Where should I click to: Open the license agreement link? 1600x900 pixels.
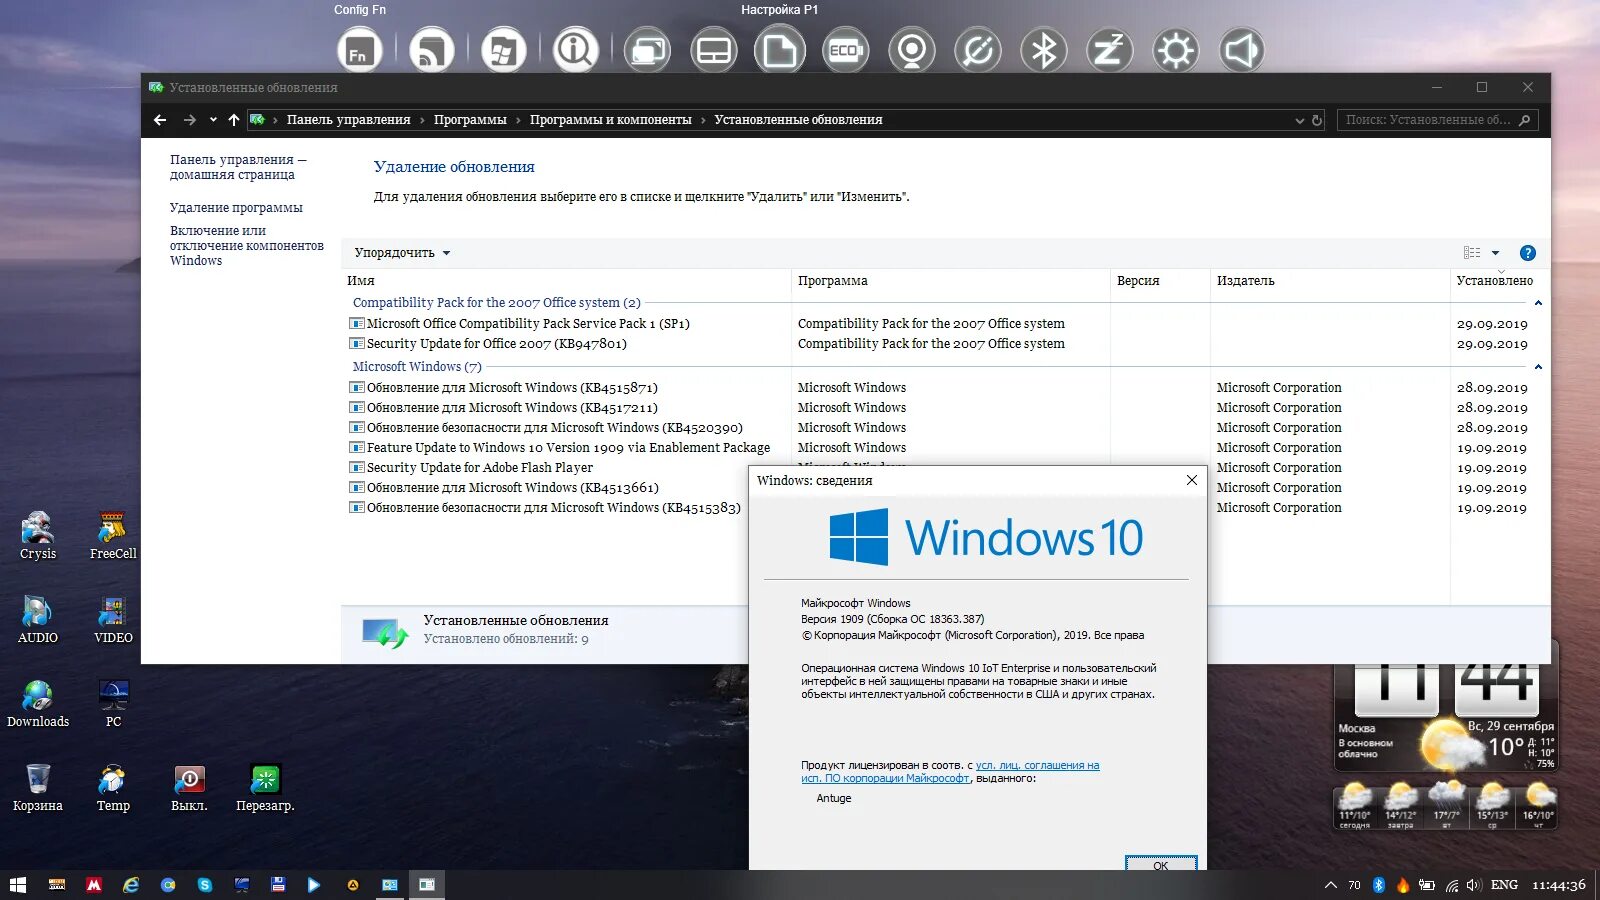pos(950,772)
